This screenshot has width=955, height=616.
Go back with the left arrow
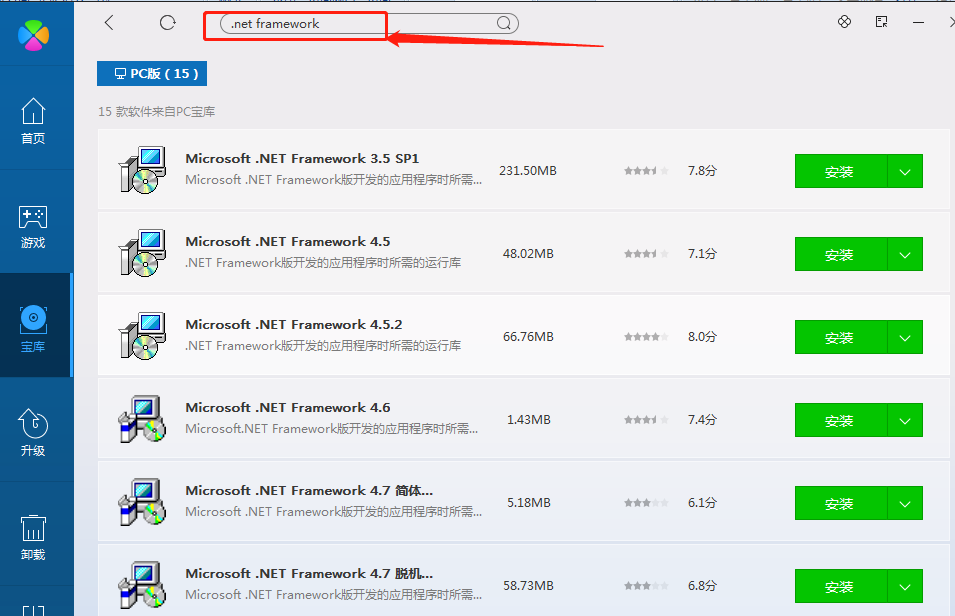pyautogui.click(x=109, y=23)
